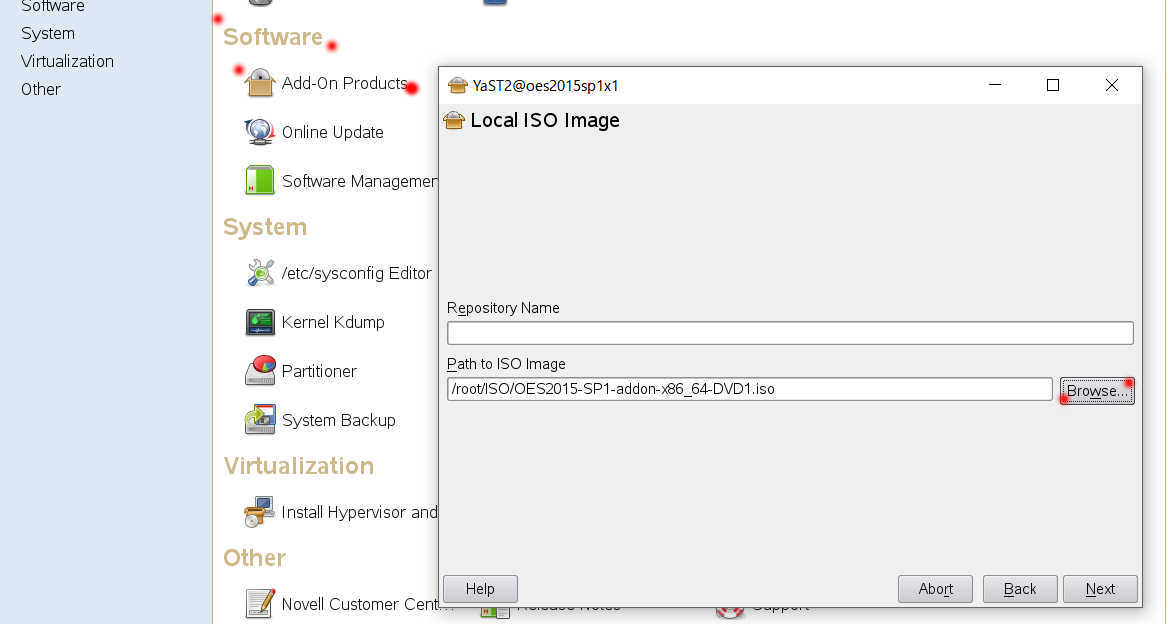Choose Other category in the sidebar
Screen dimensions: 1167x624
[x=41, y=89]
